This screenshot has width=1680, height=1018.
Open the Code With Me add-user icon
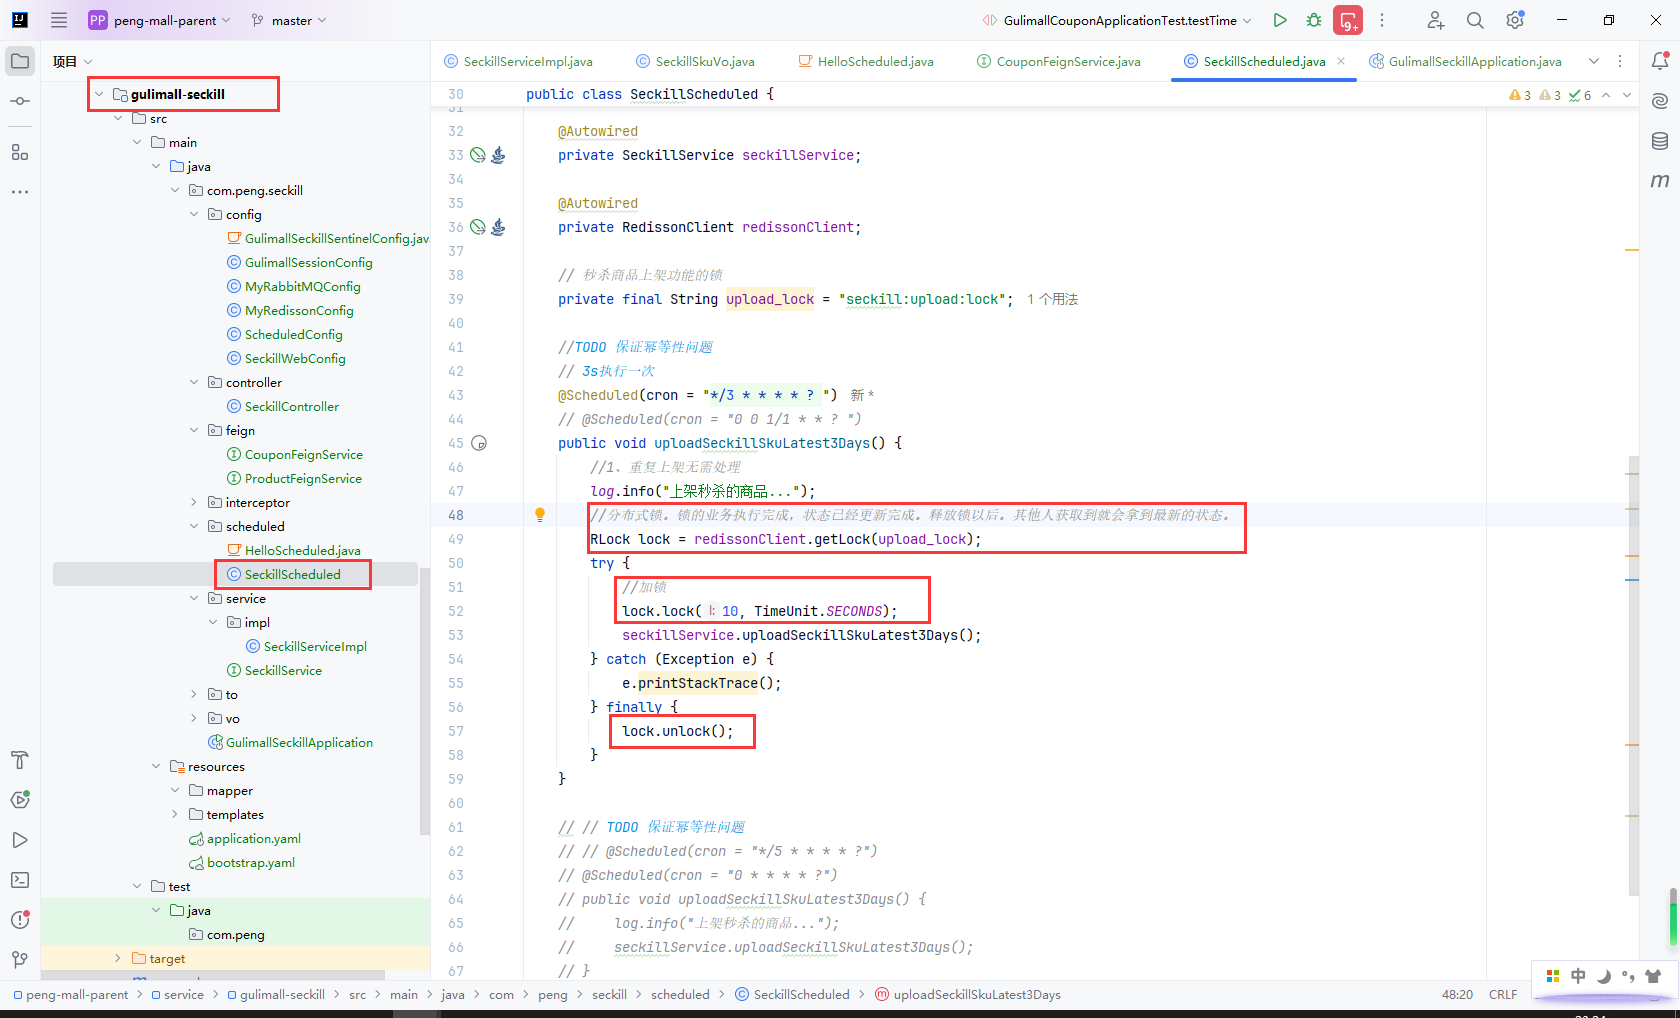click(x=1436, y=20)
